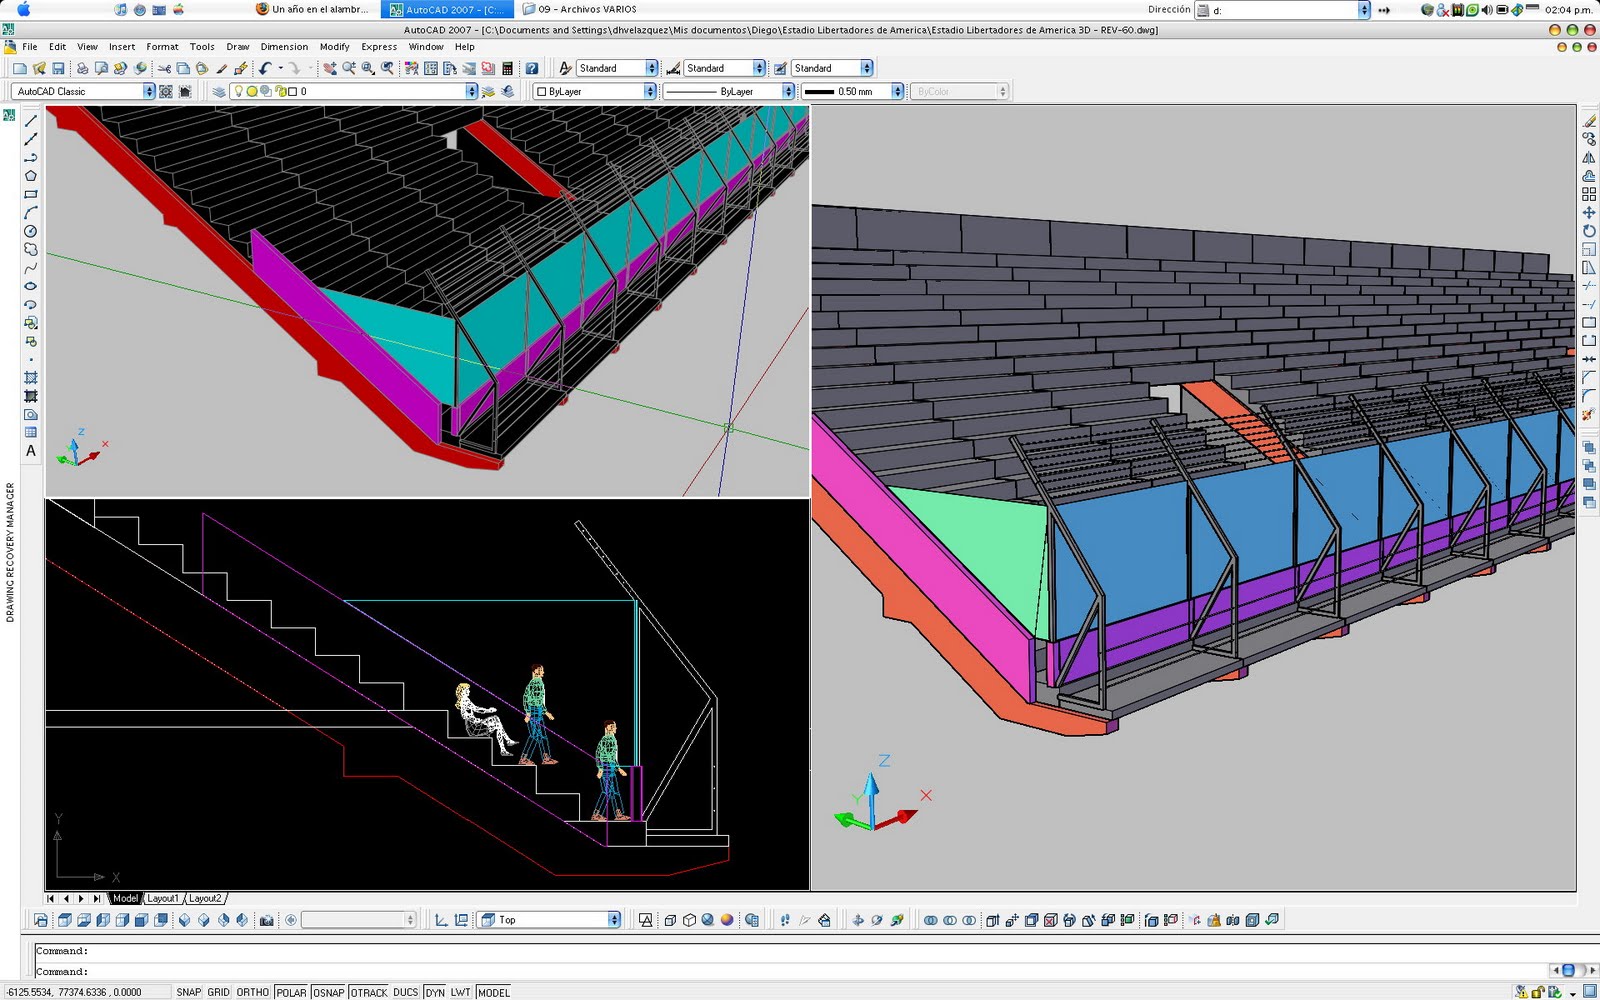This screenshot has height=1000, width=1600.
Task: Toggle GRID display in status bar
Action: (x=219, y=992)
